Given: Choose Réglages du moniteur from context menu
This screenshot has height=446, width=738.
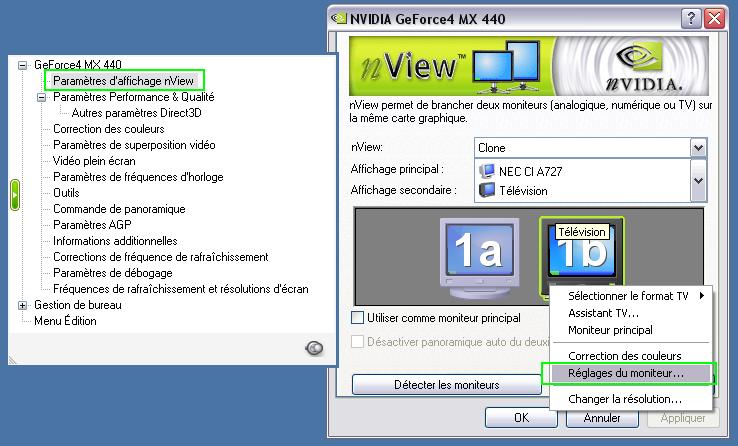Looking at the screenshot, I should [626, 373].
